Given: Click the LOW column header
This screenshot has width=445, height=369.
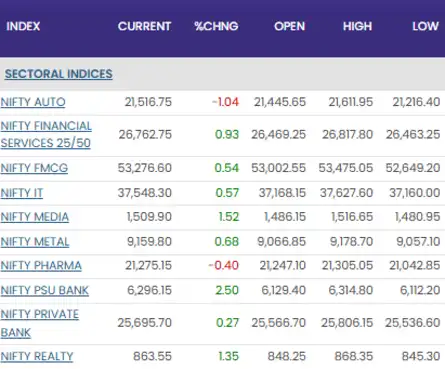Looking at the screenshot, I should click(x=425, y=26).
